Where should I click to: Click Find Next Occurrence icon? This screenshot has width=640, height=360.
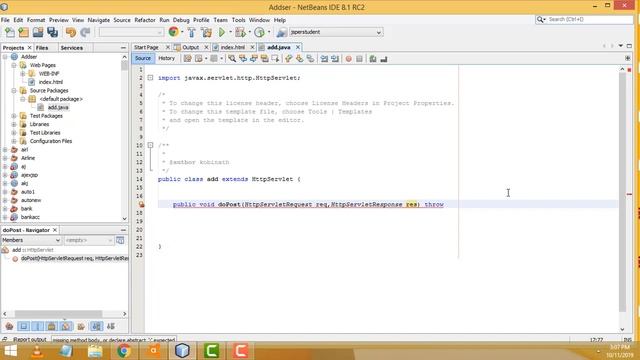pos(253,59)
